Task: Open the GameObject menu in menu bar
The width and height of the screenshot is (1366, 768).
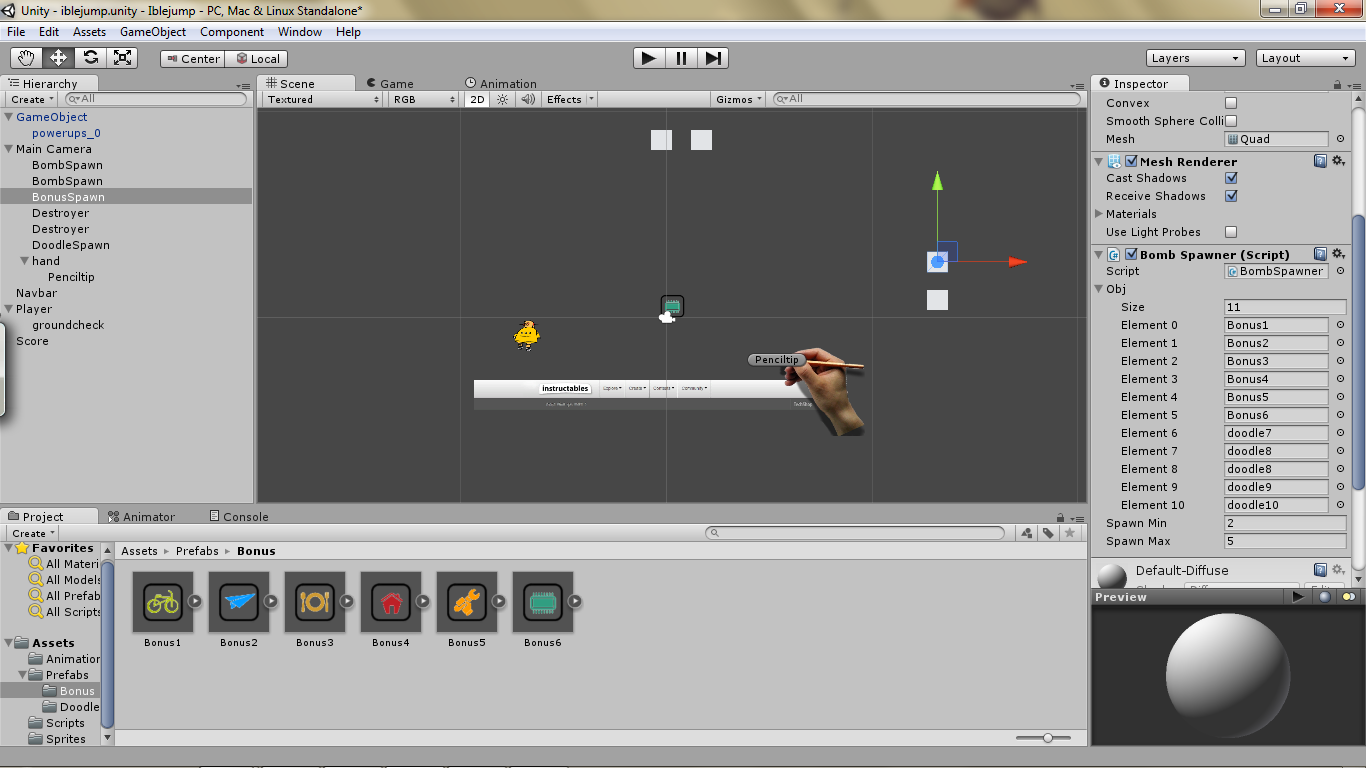Action: (153, 32)
